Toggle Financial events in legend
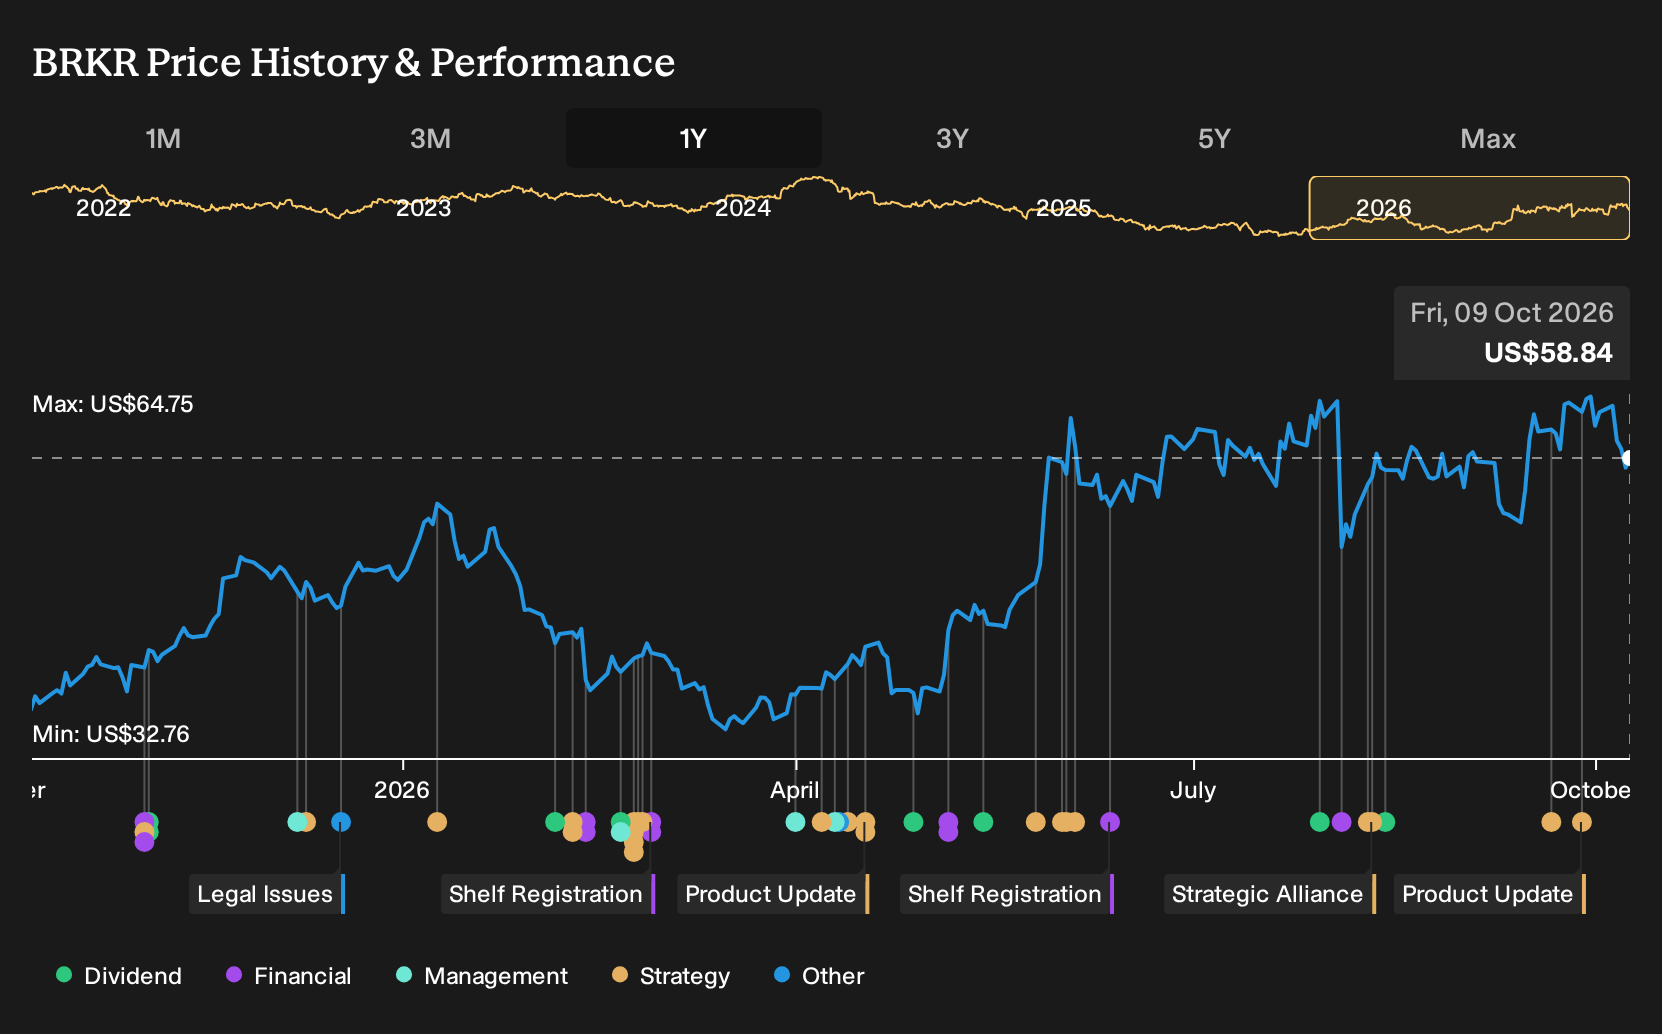 point(289,976)
